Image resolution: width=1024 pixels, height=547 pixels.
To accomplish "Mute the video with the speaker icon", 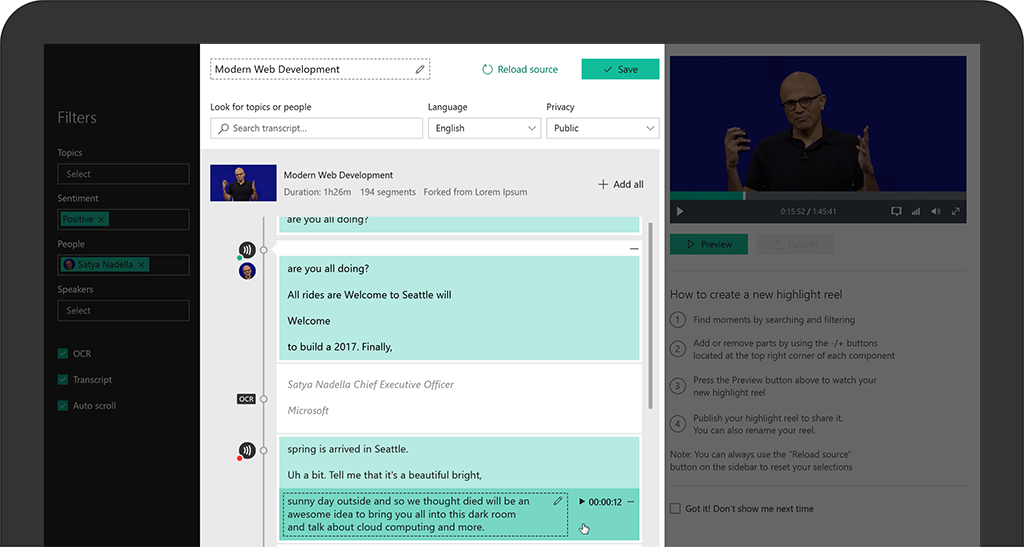I will 936,212.
